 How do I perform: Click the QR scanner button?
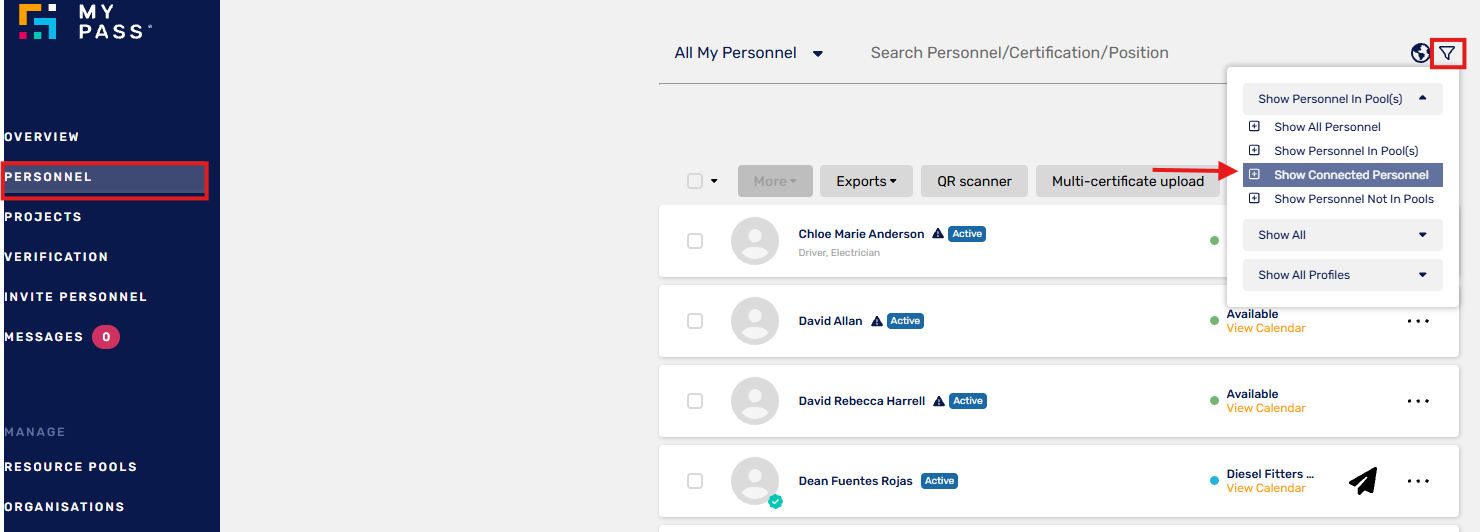[974, 181]
